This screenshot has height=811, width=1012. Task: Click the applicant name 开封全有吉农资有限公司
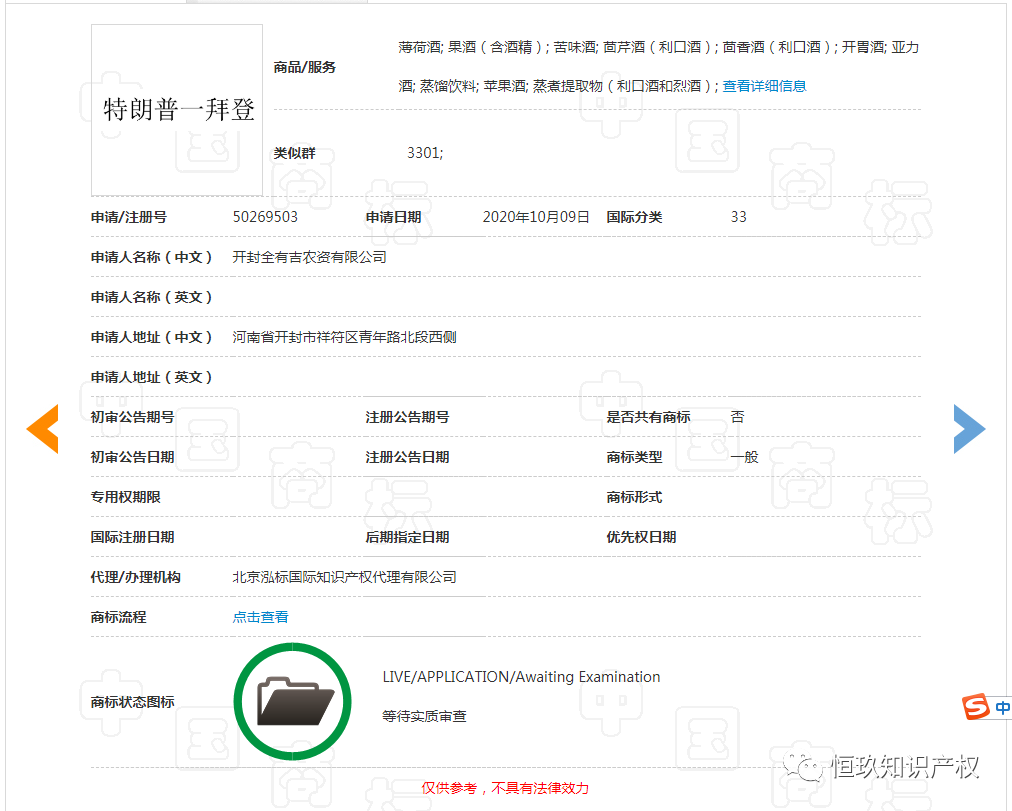[x=309, y=257]
